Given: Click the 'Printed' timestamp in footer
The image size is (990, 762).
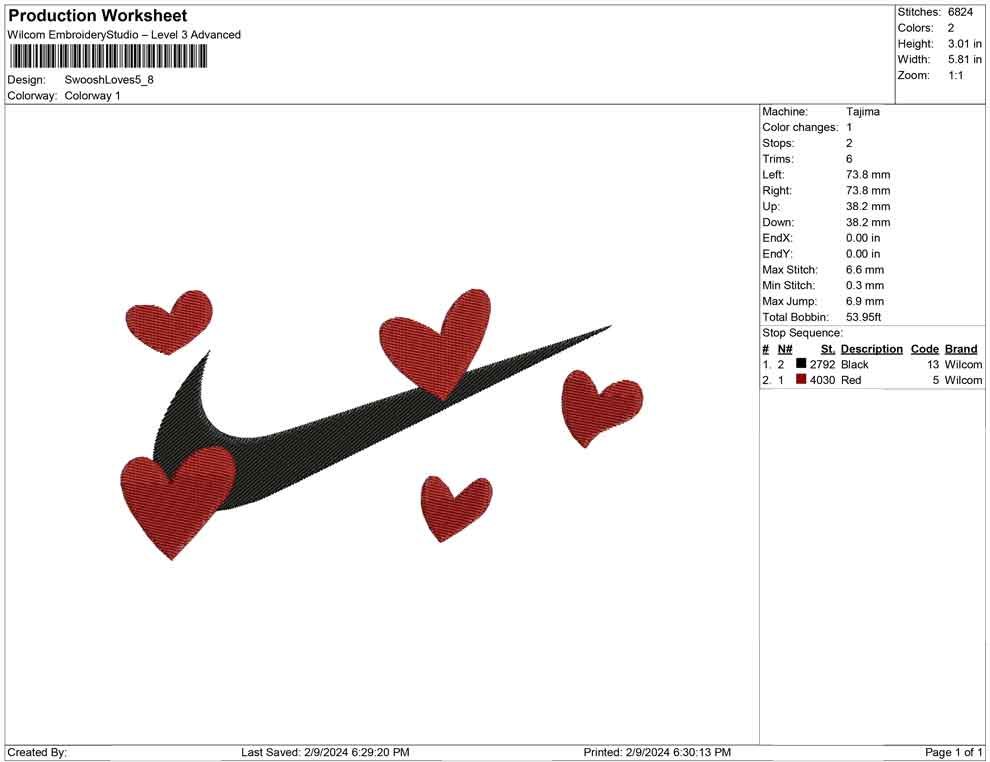Looking at the screenshot, I should click(x=657, y=753).
